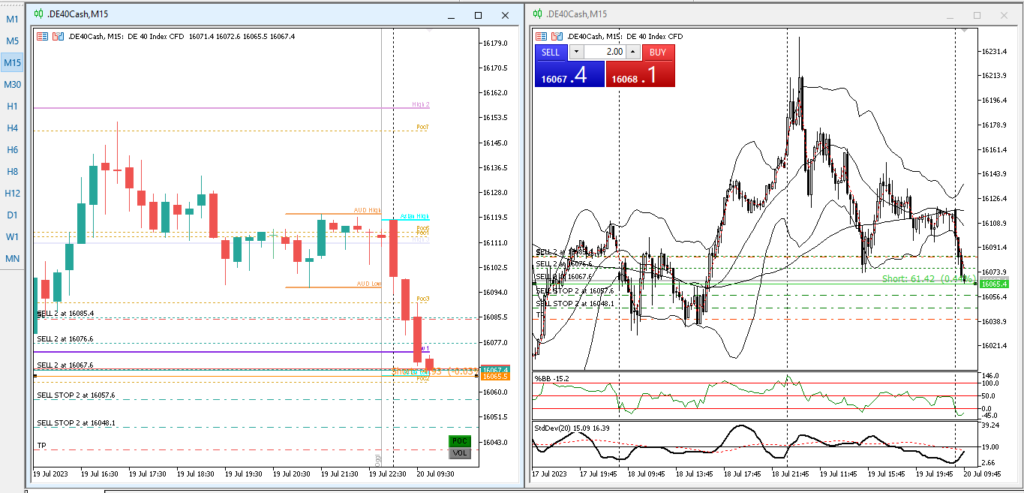Viewport: 1024px width, 493px height.
Task: Close the left .DE40Cash chart window
Action: 505,14
